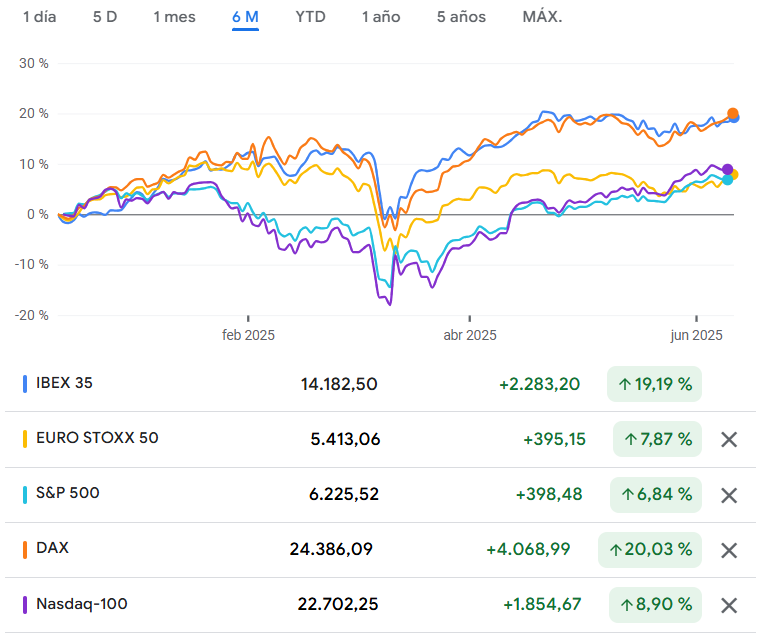The image size is (774, 640).
Task: Click the yellow EURO STOXX 50 color marker
Action: click(24, 438)
